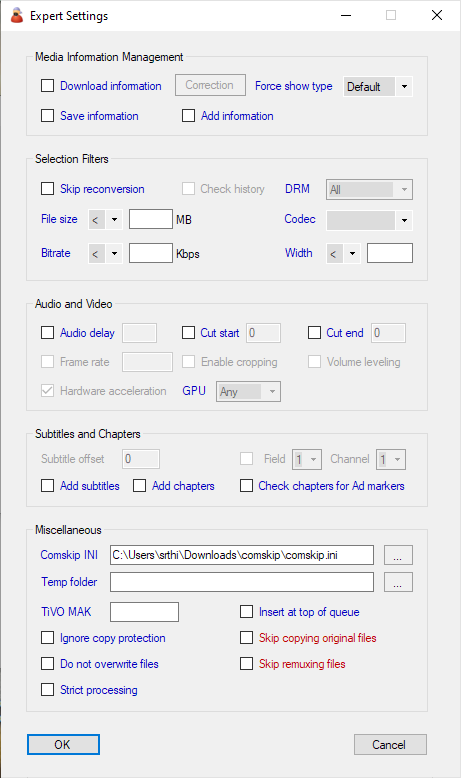Image resolution: width=461 pixels, height=778 pixels.
Task: Open the Bitrate operator dropdown
Action: 105,254
